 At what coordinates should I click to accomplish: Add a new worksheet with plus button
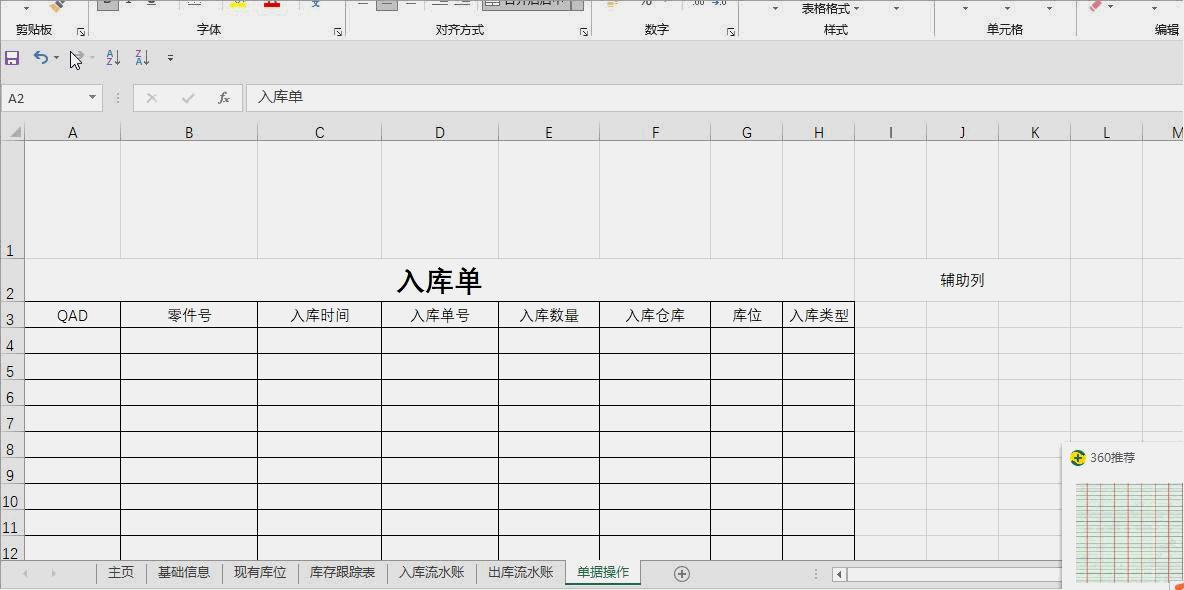pos(681,573)
